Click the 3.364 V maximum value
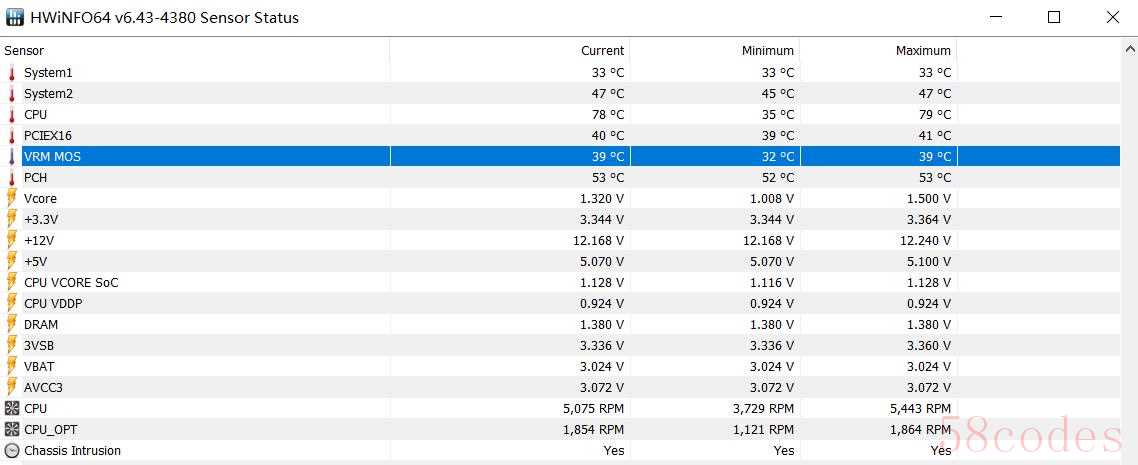1138x465 pixels. coord(929,220)
